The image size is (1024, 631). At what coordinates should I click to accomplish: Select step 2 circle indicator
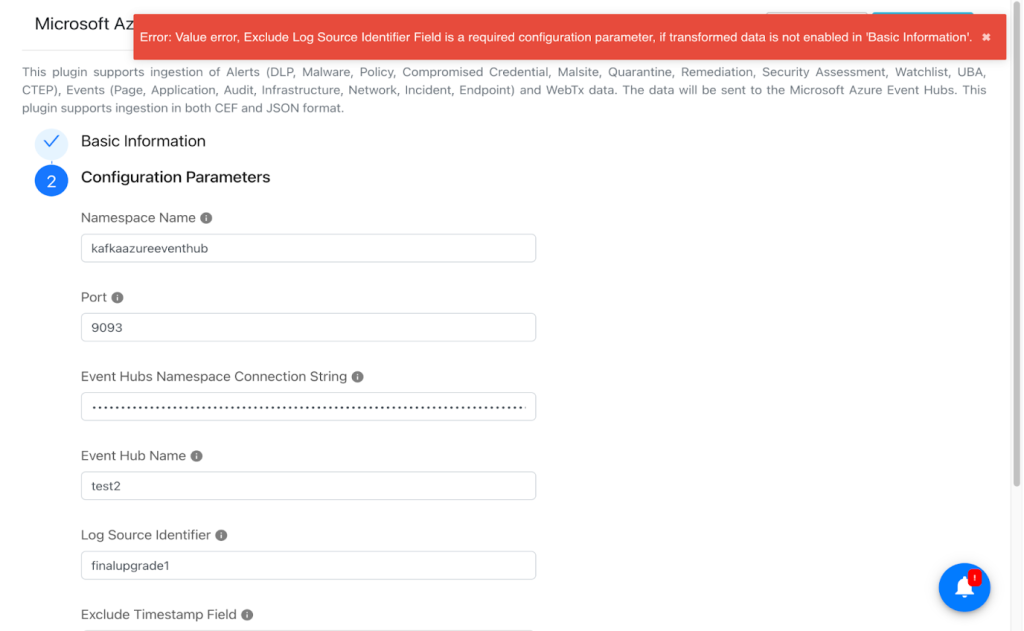click(52, 180)
